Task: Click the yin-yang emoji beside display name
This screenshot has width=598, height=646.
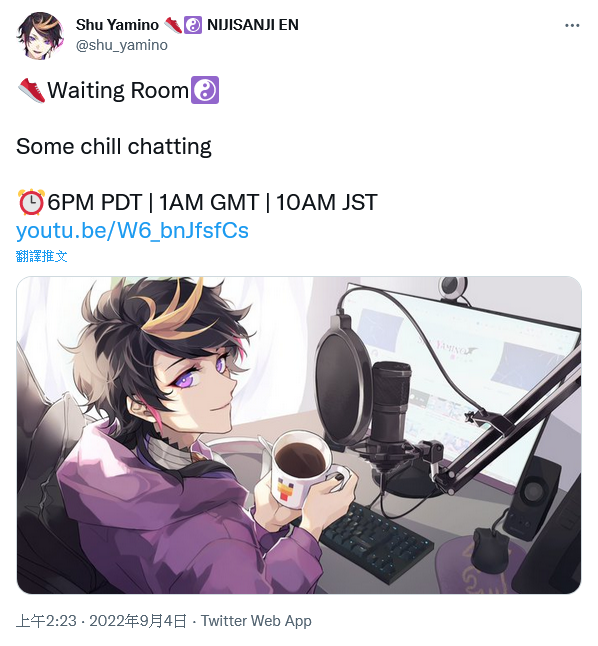Action: [x=192, y=25]
